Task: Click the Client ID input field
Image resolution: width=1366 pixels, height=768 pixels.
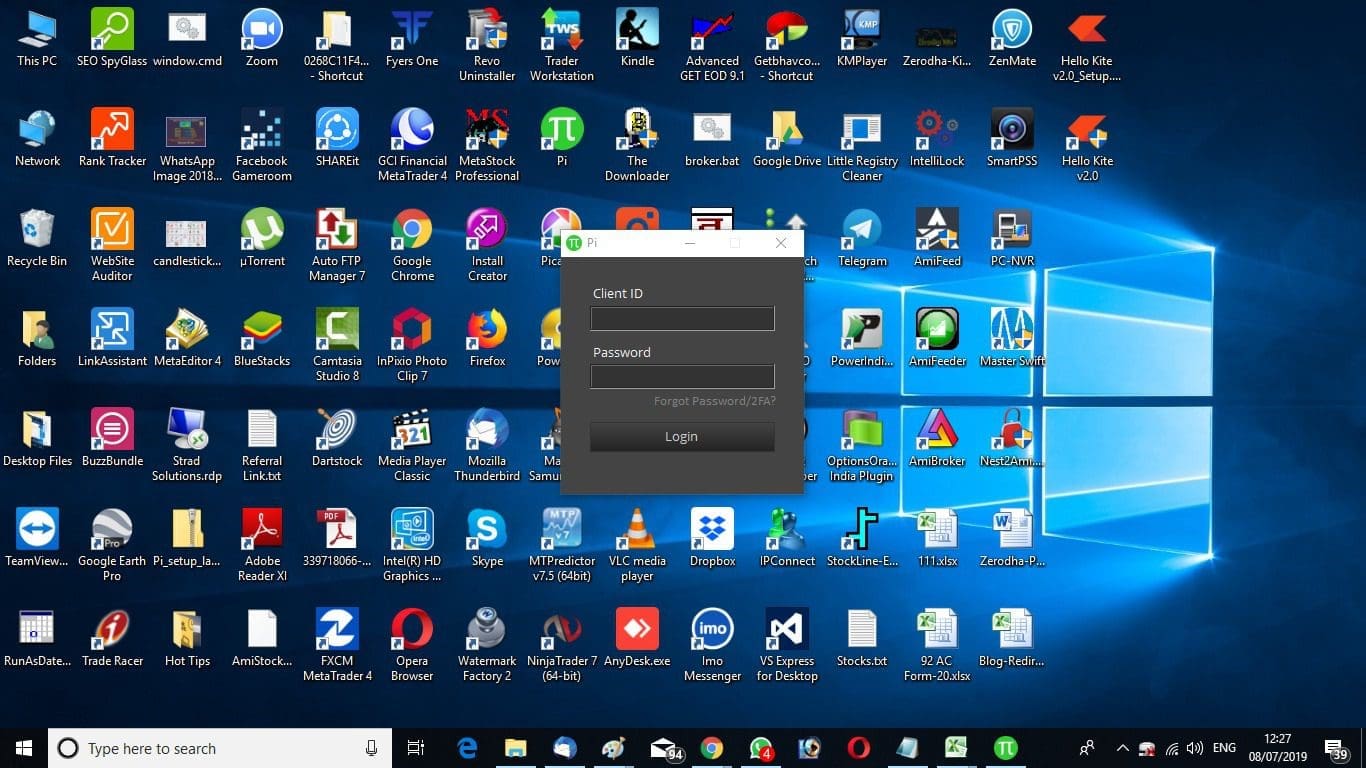Action: 682,319
